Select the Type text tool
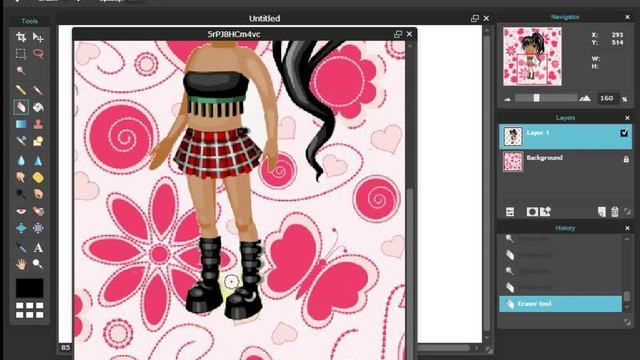The height and width of the screenshot is (360, 640). point(38,247)
